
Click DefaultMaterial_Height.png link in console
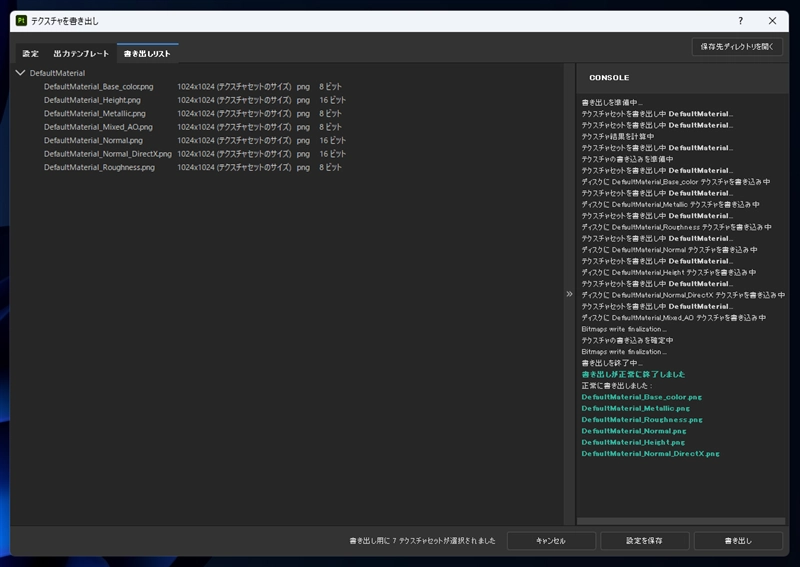pos(633,442)
